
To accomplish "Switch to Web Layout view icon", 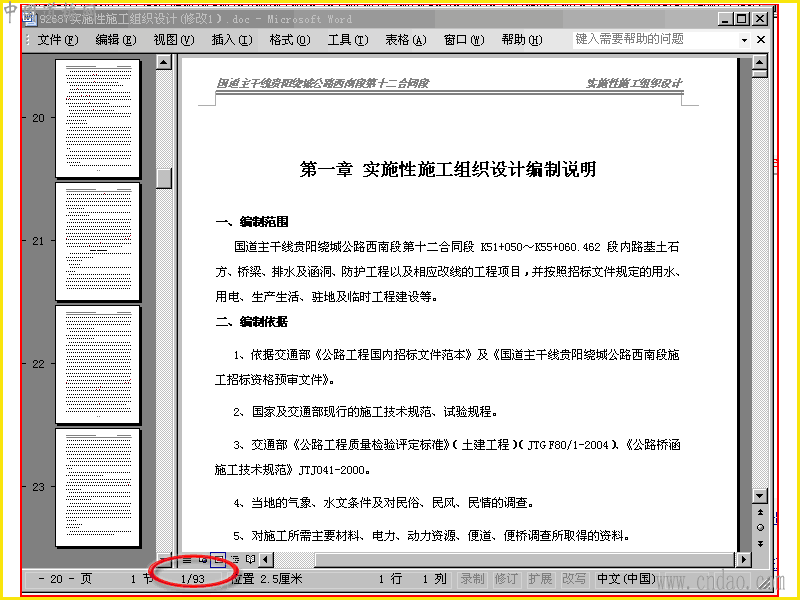I will point(203,560).
